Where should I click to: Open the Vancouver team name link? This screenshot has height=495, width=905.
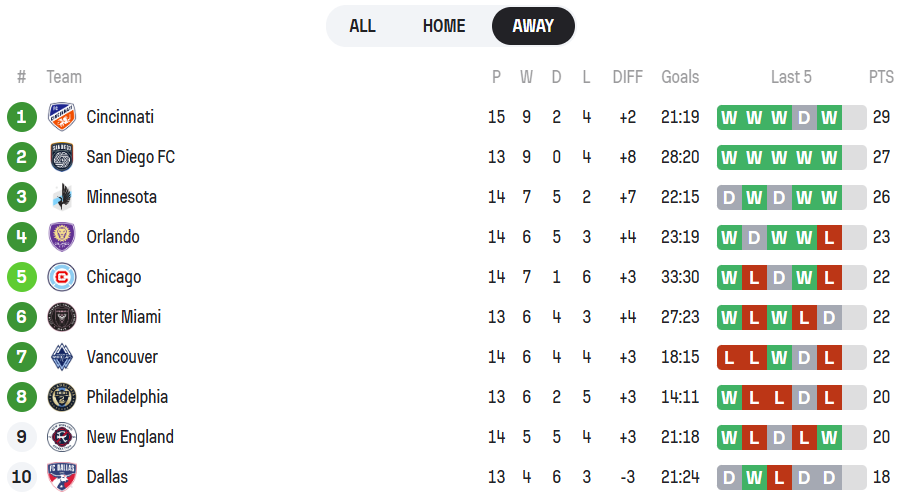pyautogui.click(x=122, y=357)
